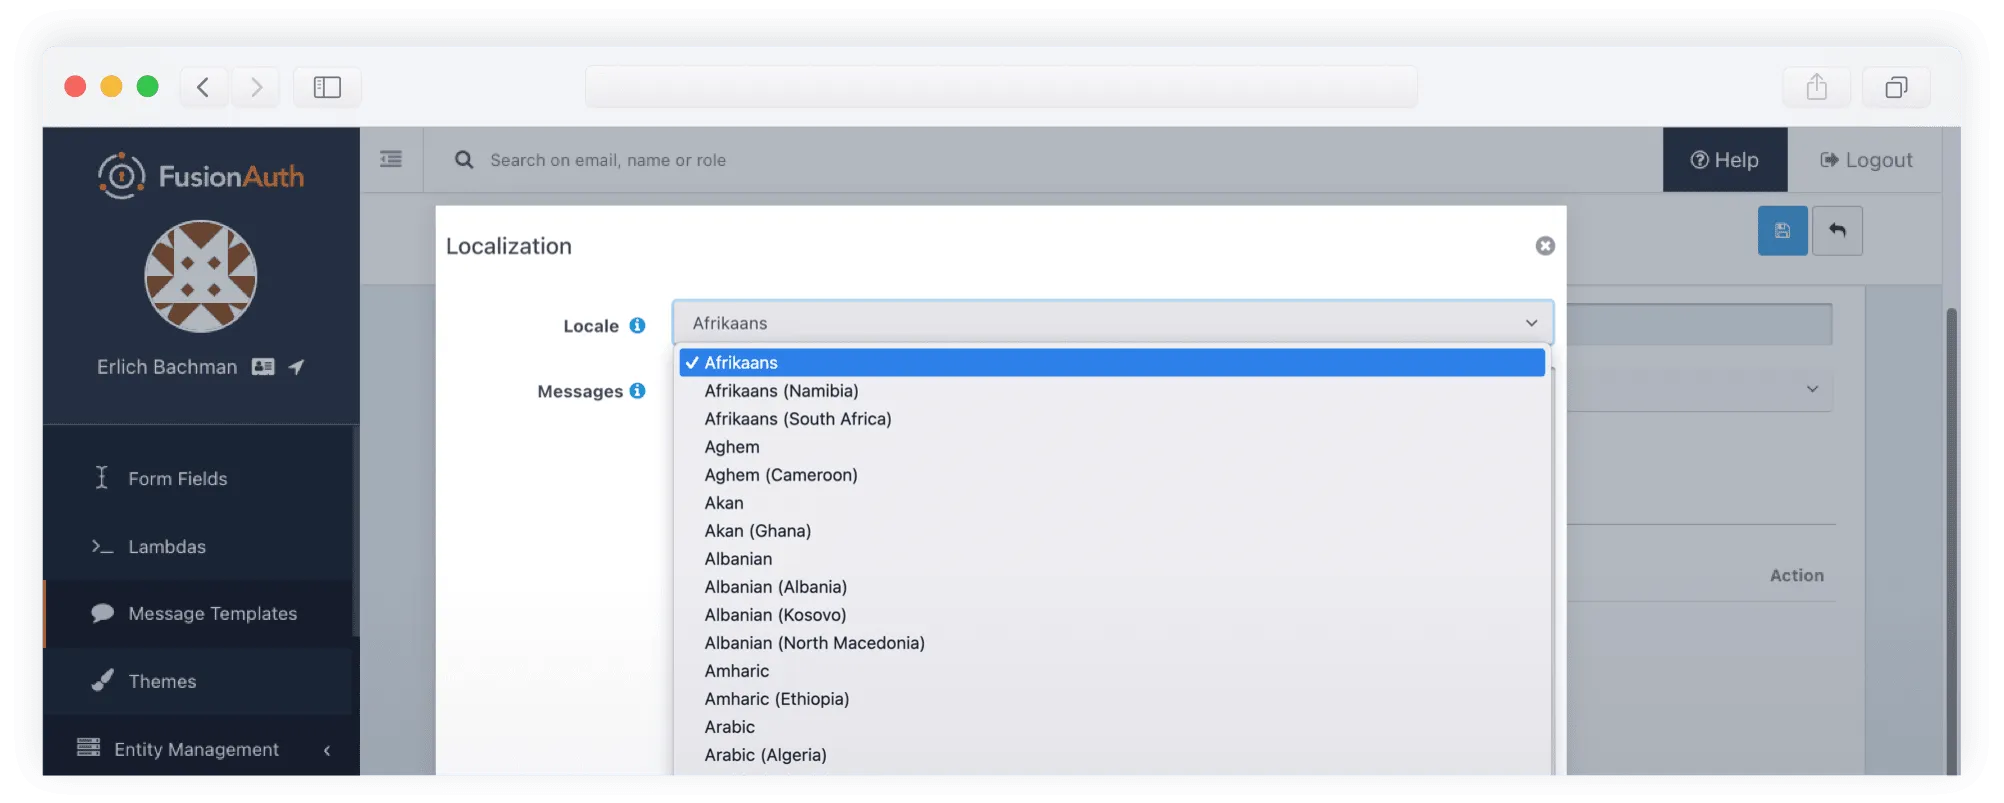This screenshot has height=803, width=2004.
Task: Click the Action column header
Action: click(1797, 575)
